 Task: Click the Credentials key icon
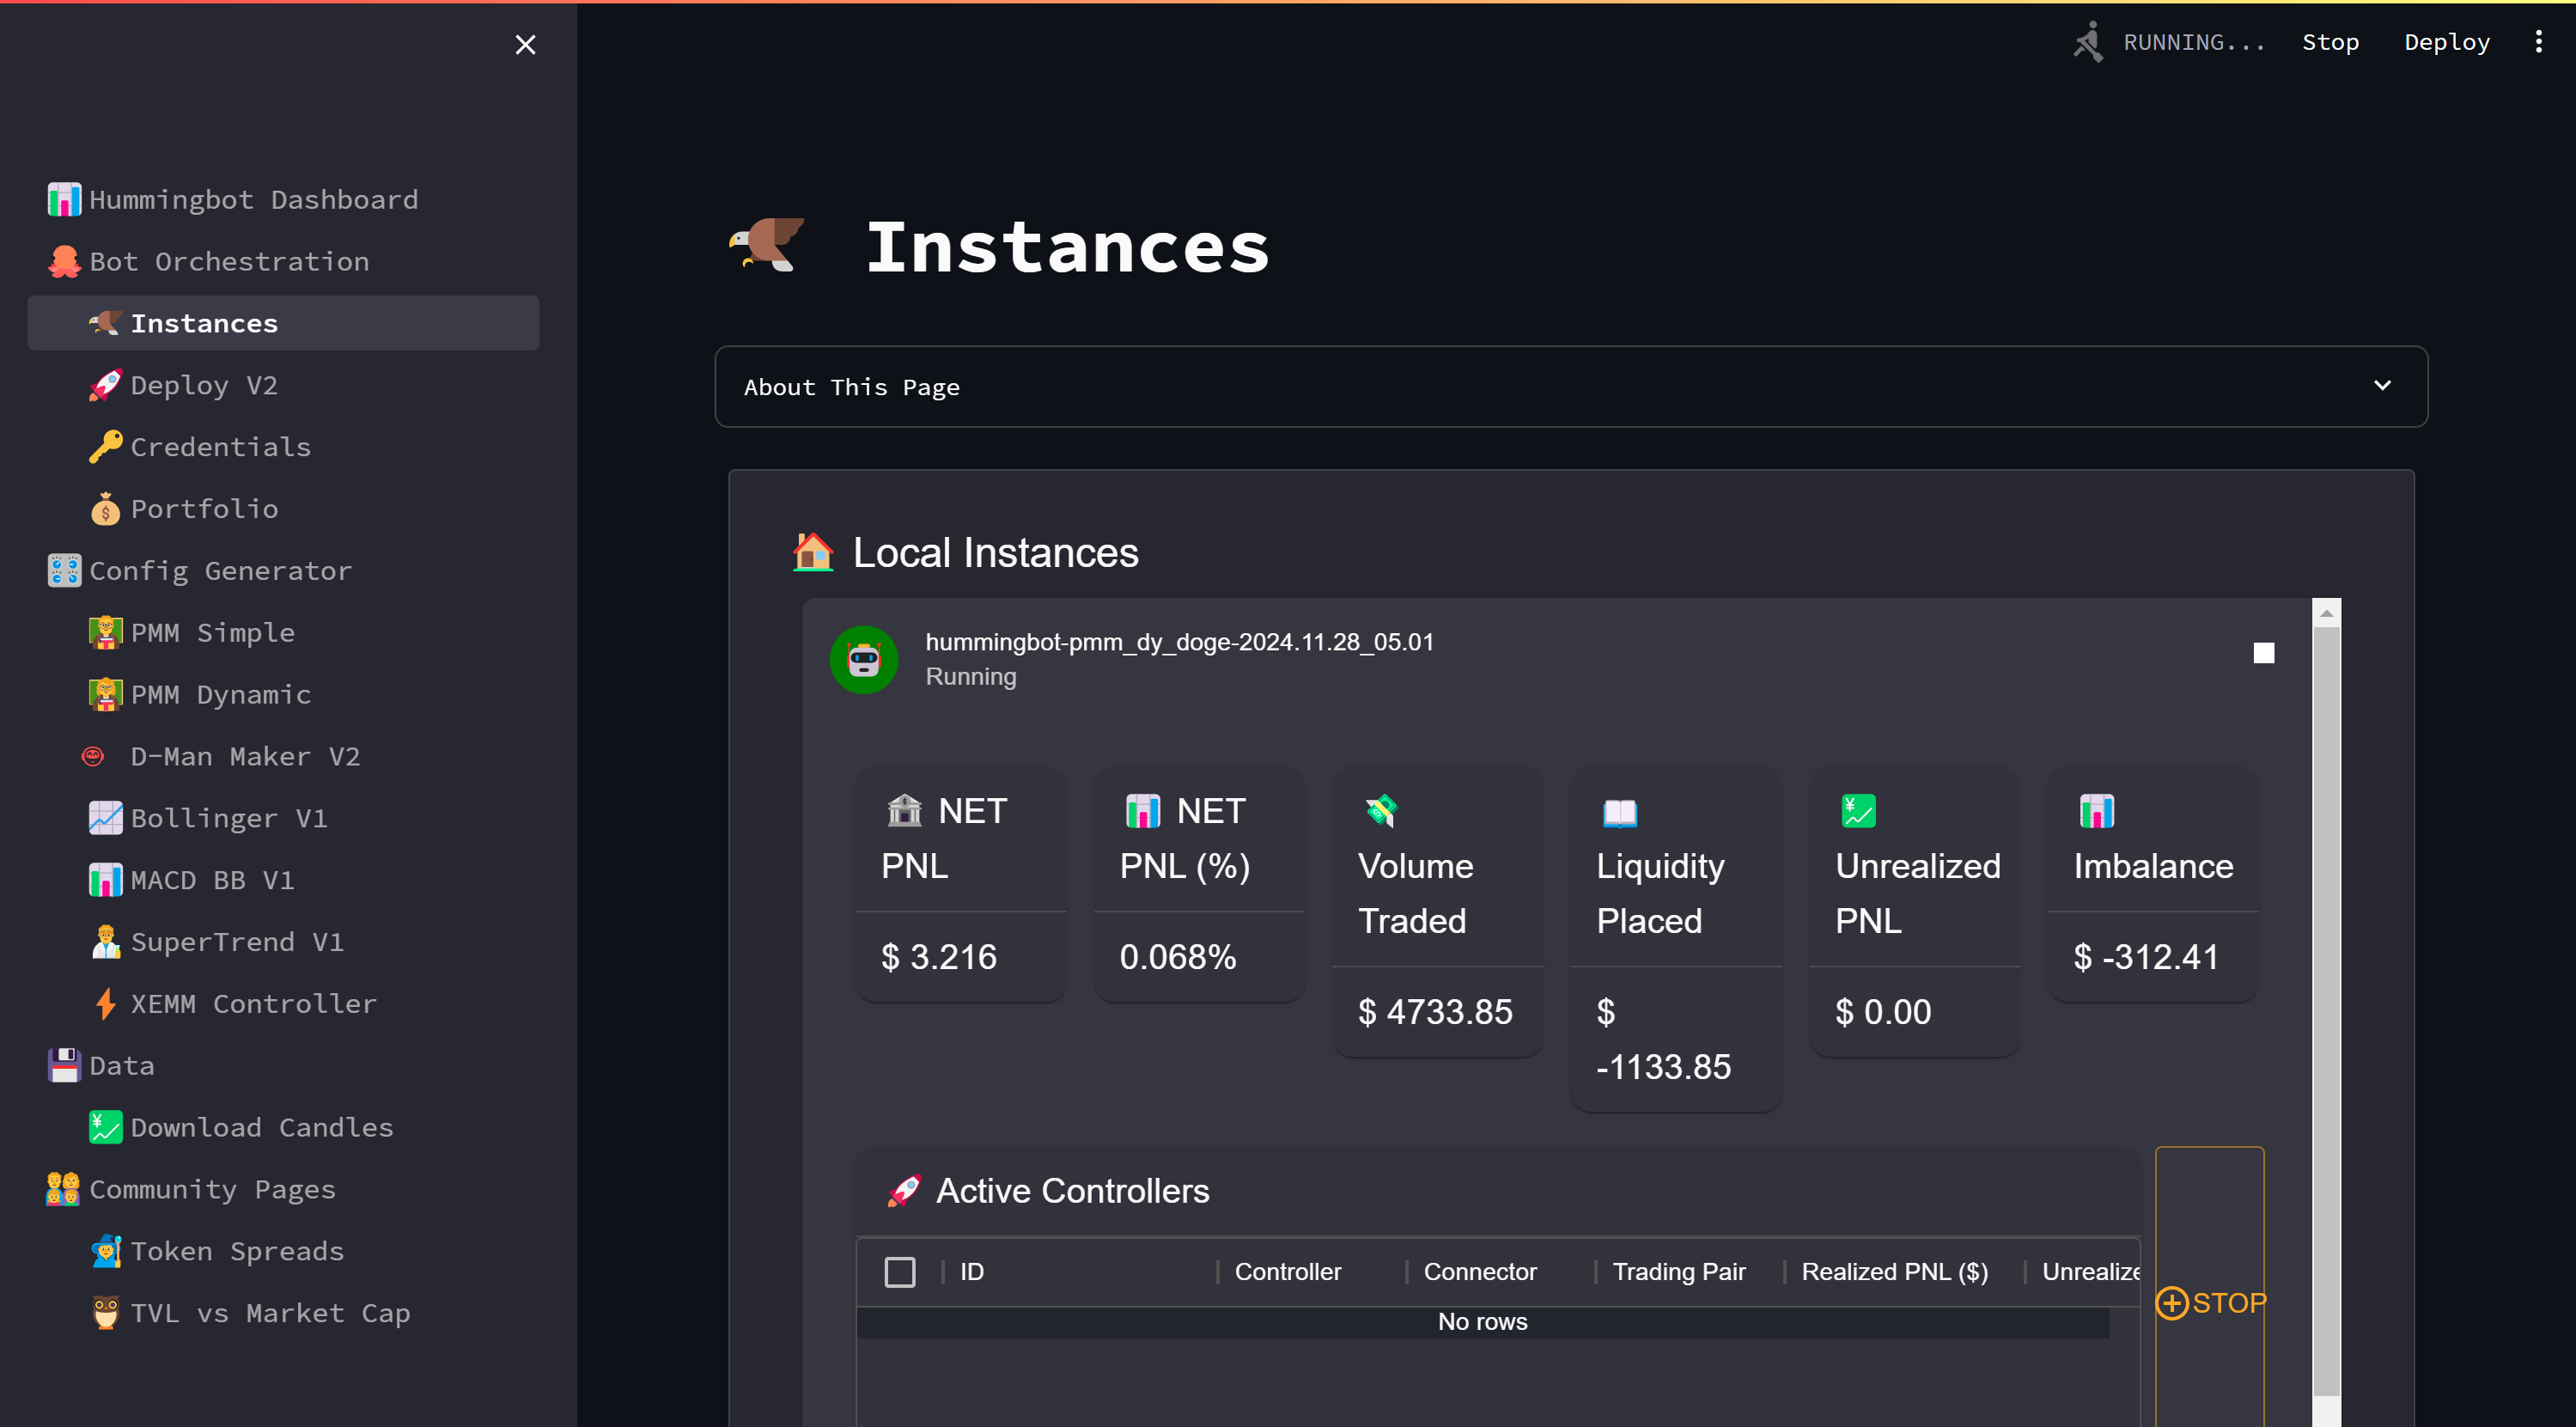point(105,447)
